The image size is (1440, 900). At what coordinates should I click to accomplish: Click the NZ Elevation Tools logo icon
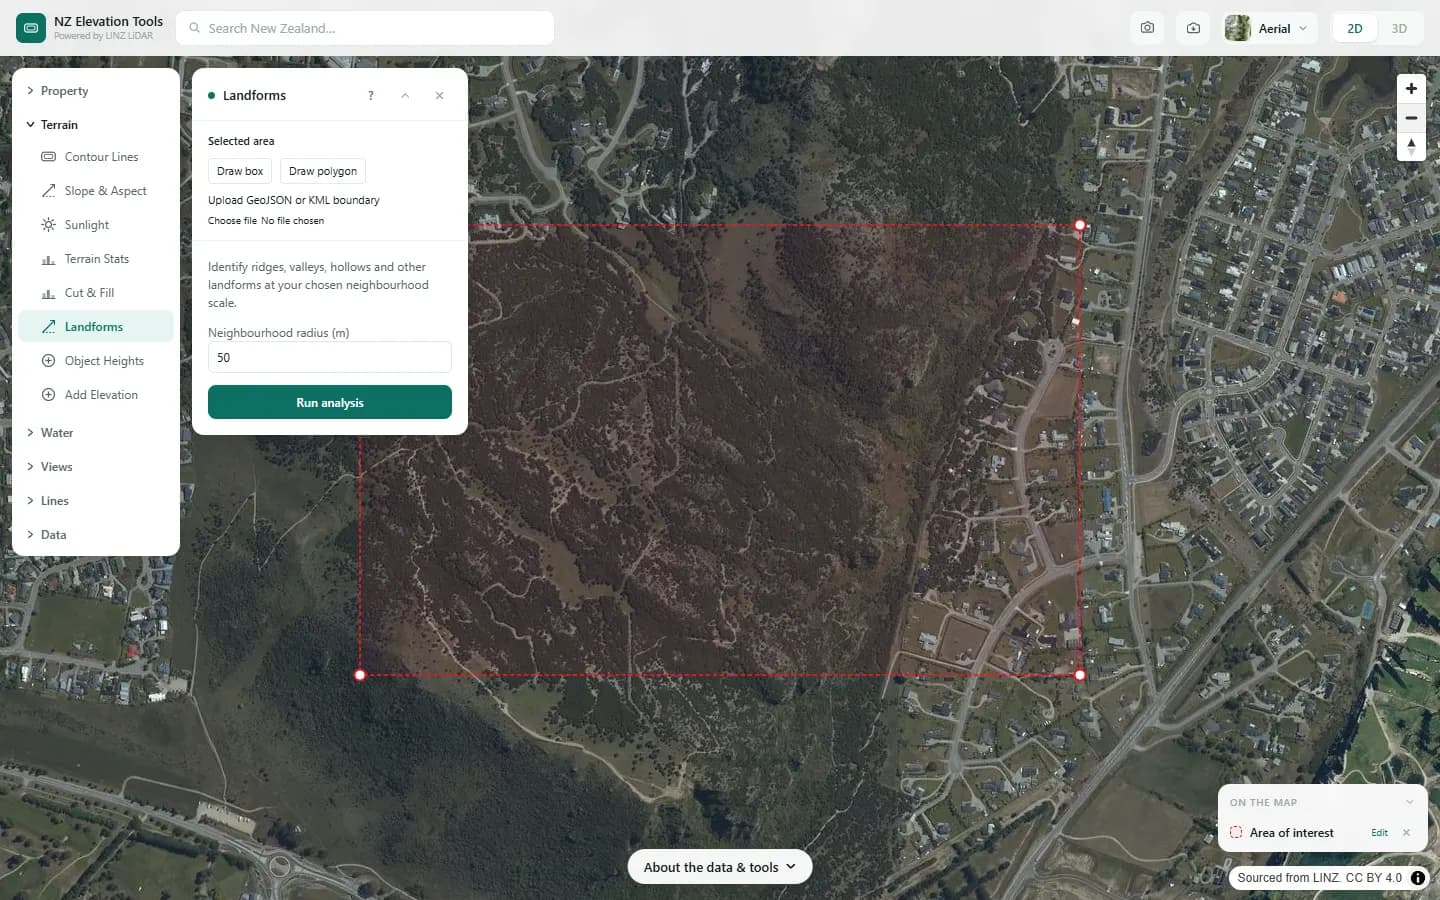[x=31, y=28]
